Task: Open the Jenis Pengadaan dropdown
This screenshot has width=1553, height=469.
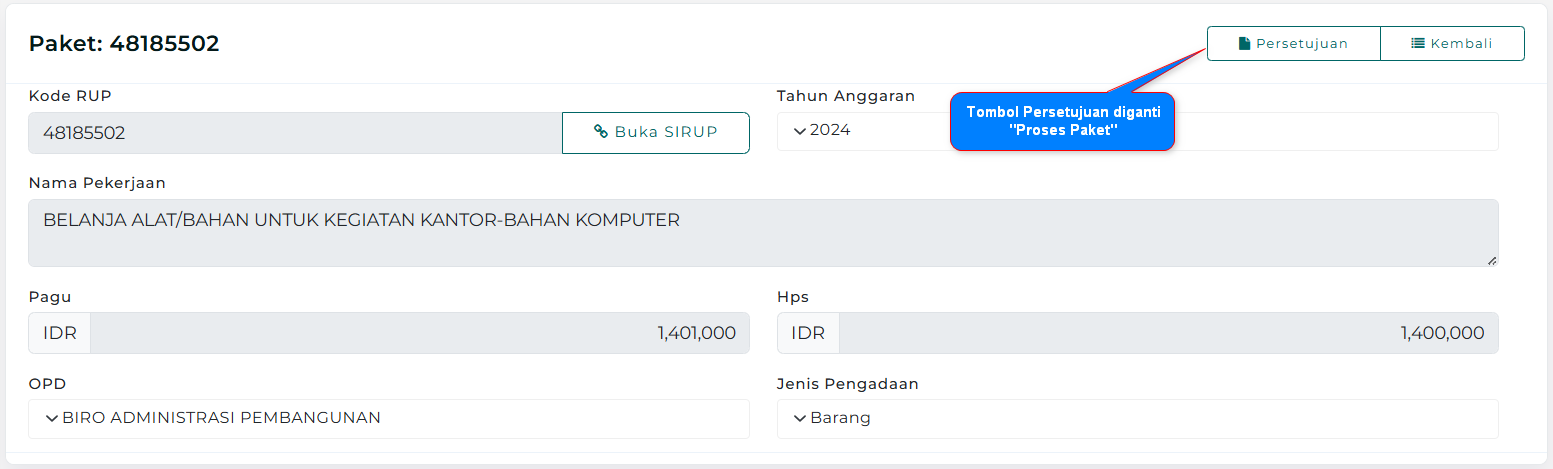Action: (1137, 418)
